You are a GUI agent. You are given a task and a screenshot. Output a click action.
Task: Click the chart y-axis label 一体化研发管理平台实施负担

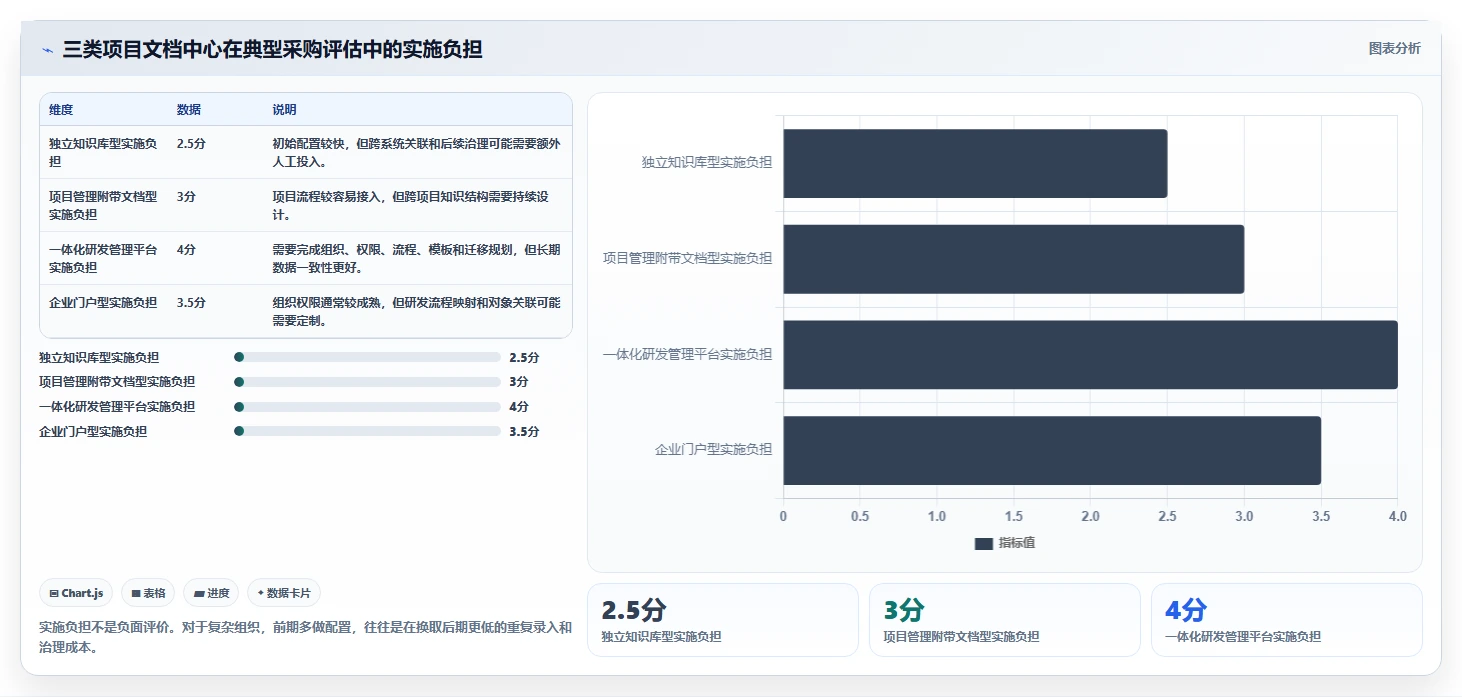687,354
